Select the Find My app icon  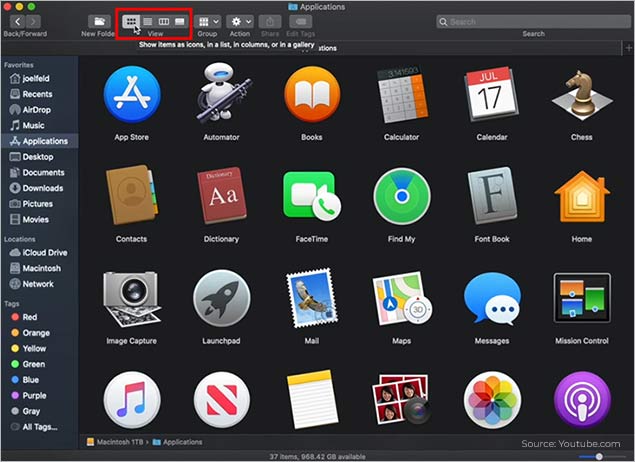402,196
